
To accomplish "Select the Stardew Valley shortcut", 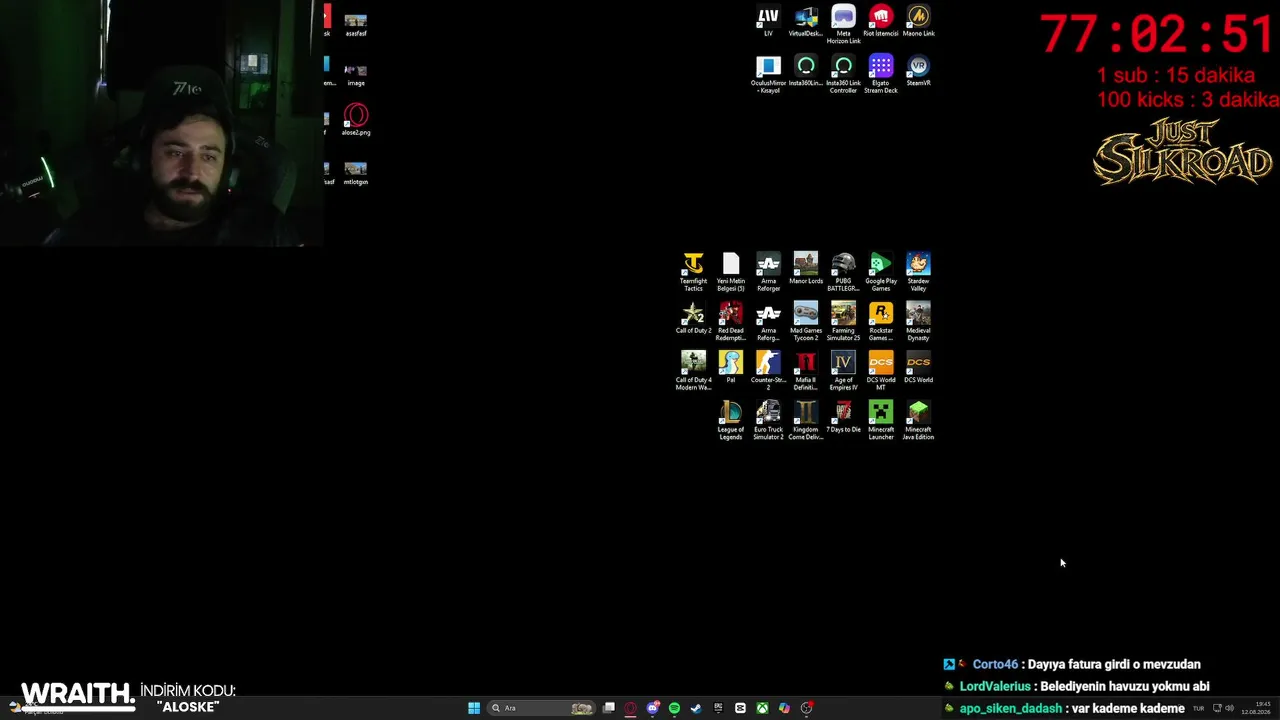I will (919, 273).
